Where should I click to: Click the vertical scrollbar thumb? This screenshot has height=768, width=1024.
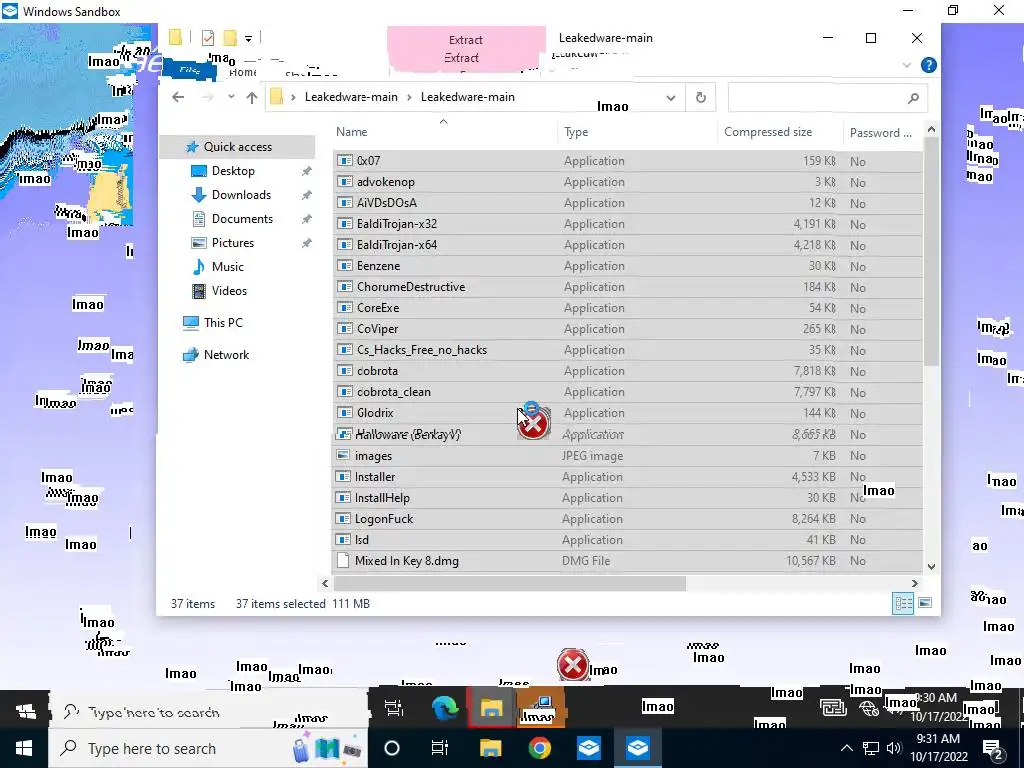pyautogui.click(x=931, y=251)
